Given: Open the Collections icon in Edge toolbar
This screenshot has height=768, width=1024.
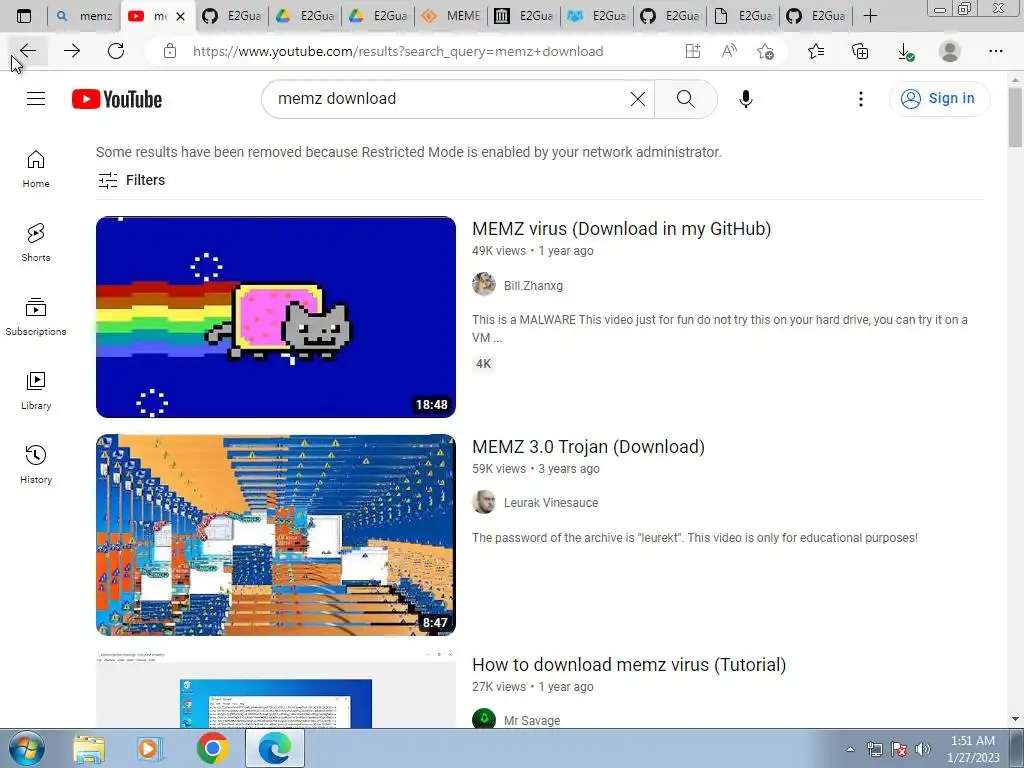Looking at the screenshot, I should click(860, 51).
